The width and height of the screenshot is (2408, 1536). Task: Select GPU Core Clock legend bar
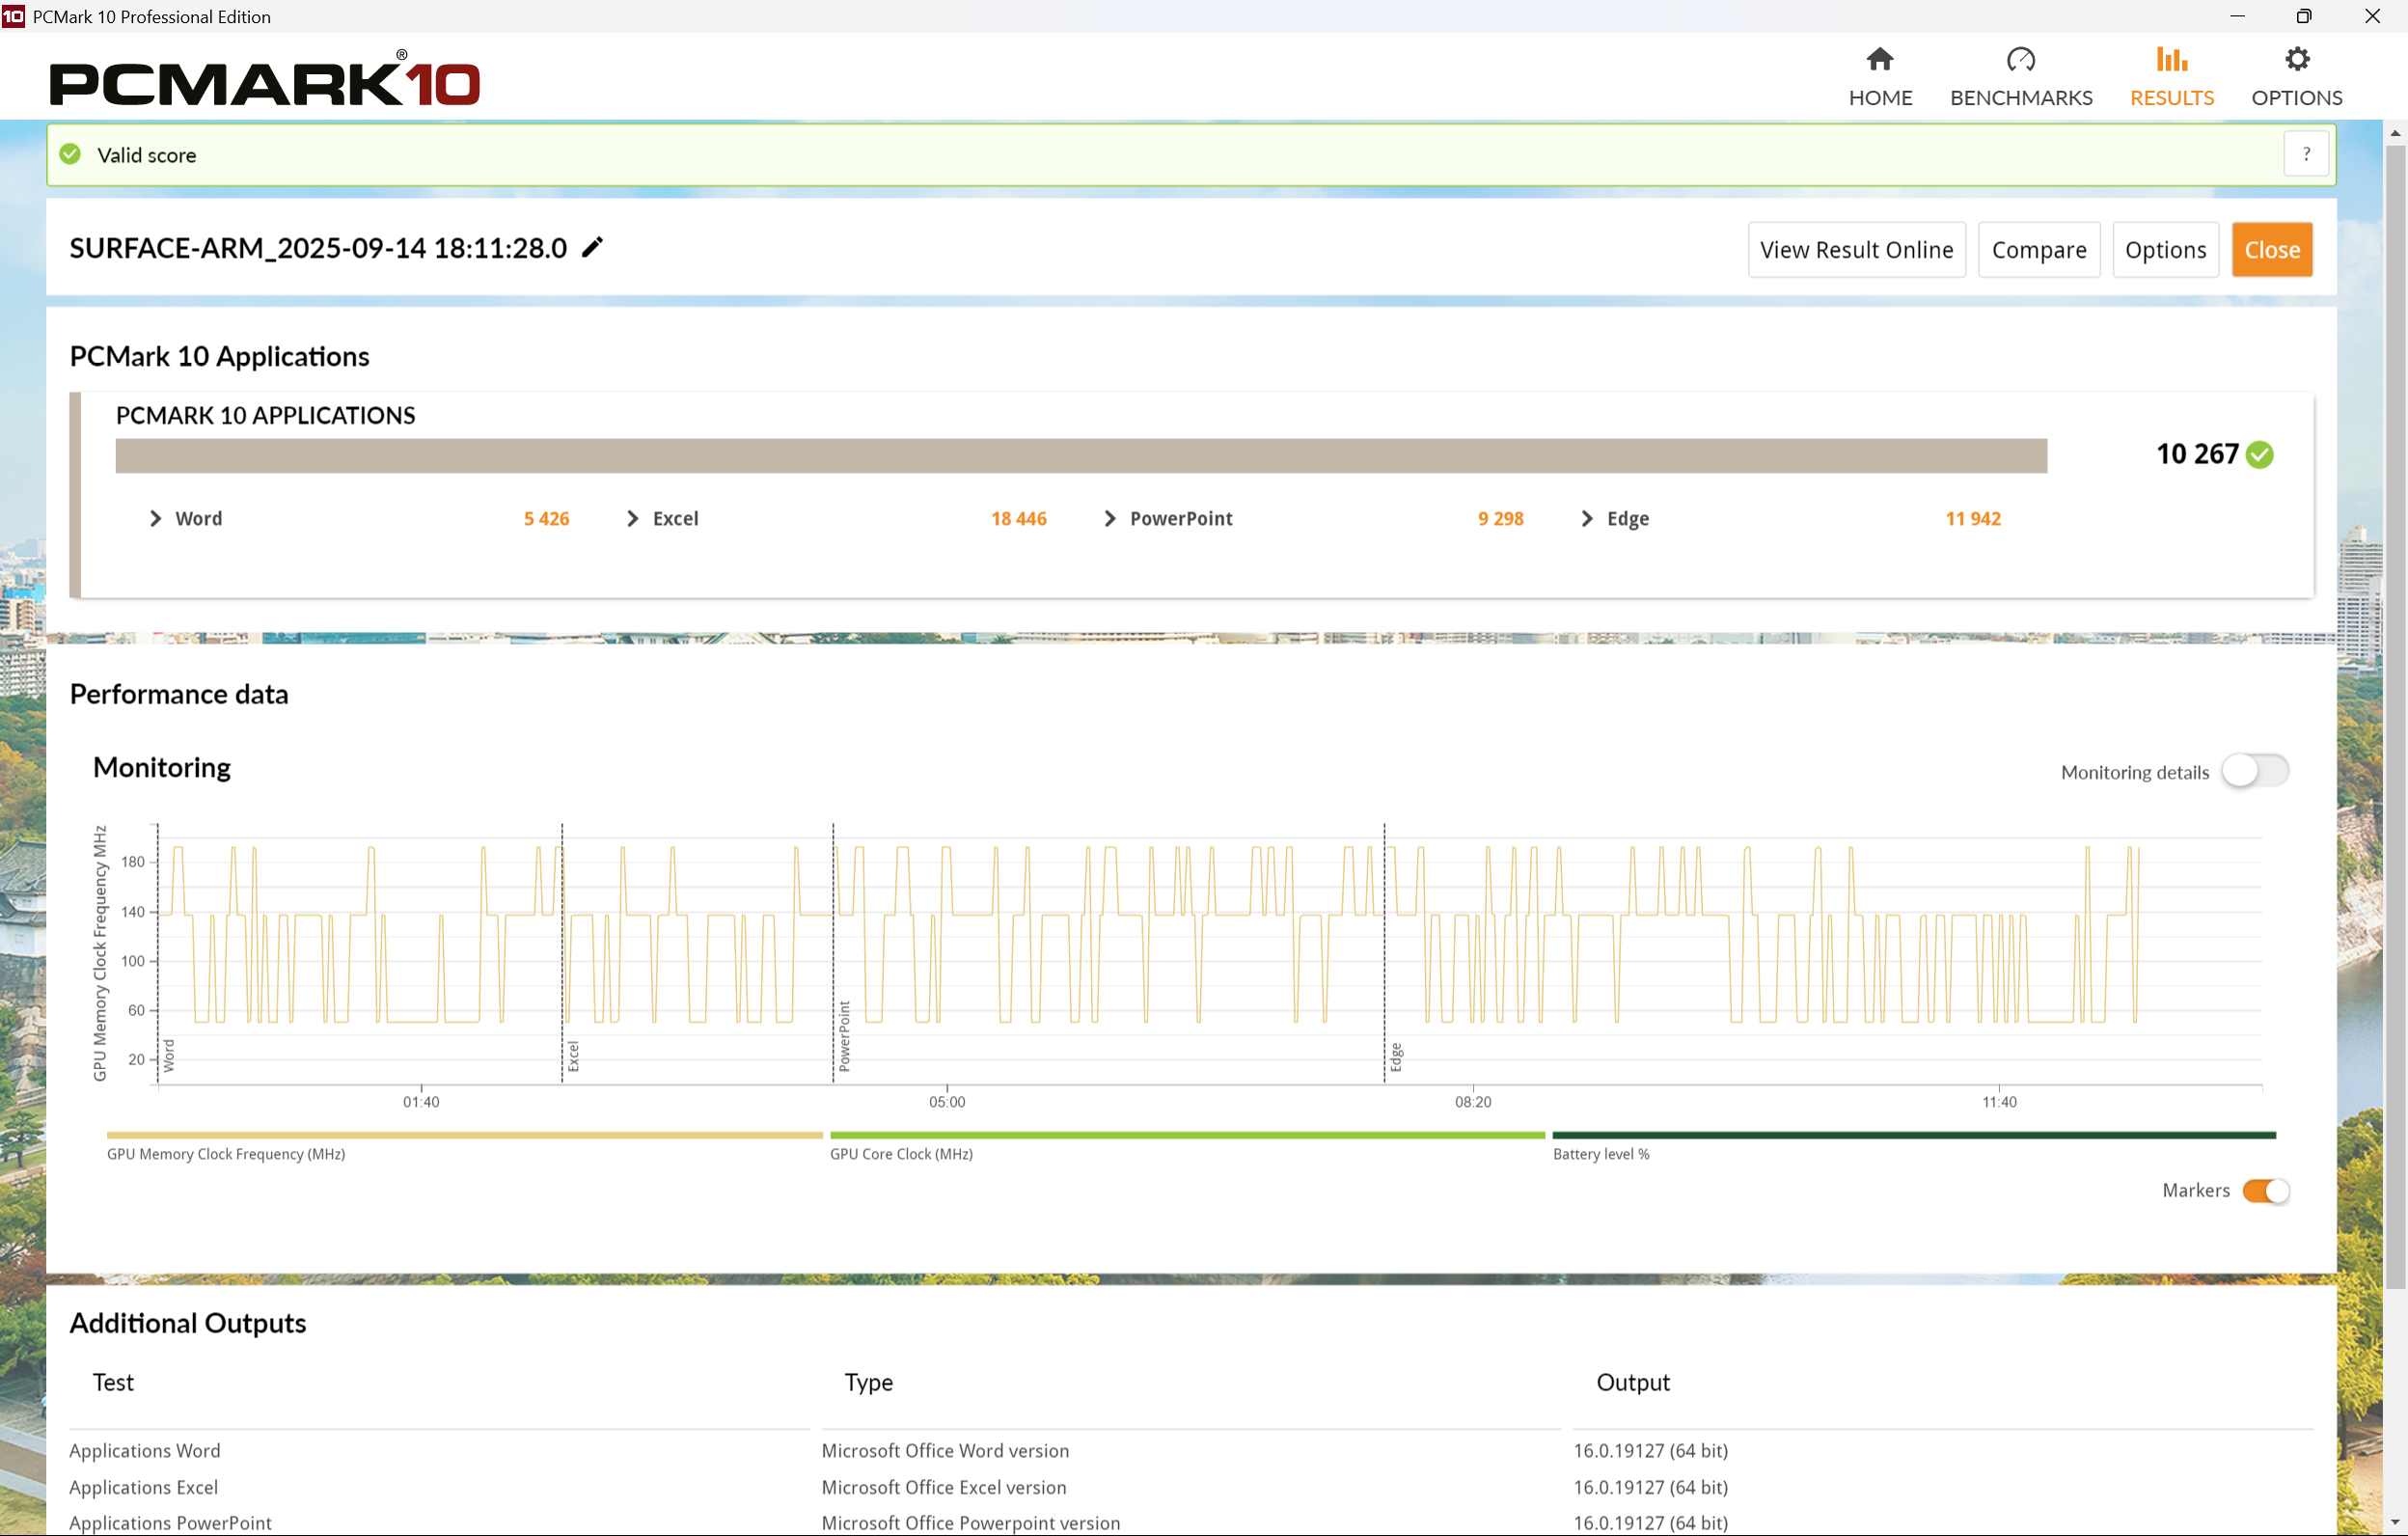pyautogui.click(x=1186, y=1135)
